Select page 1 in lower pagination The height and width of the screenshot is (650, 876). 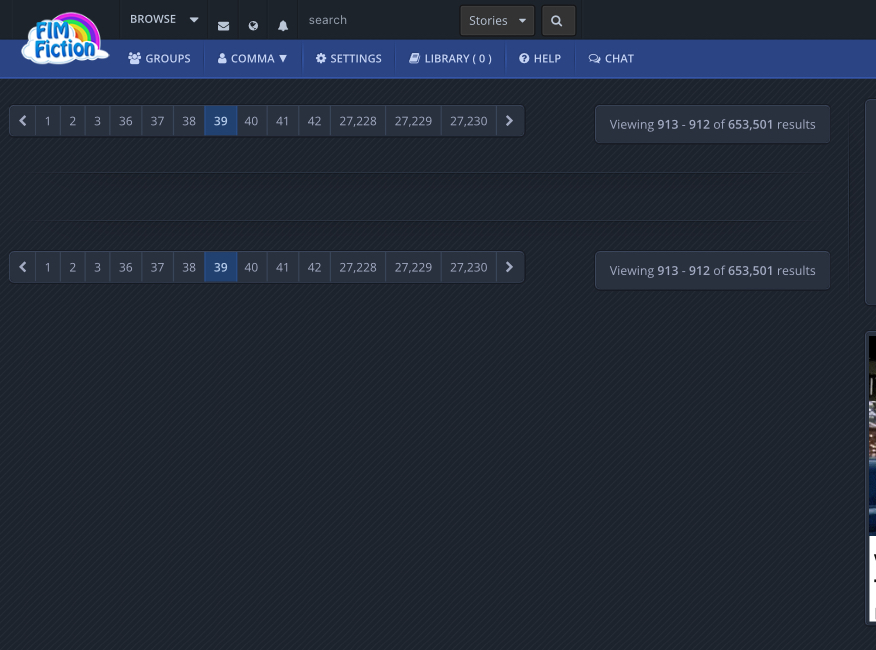point(48,267)
